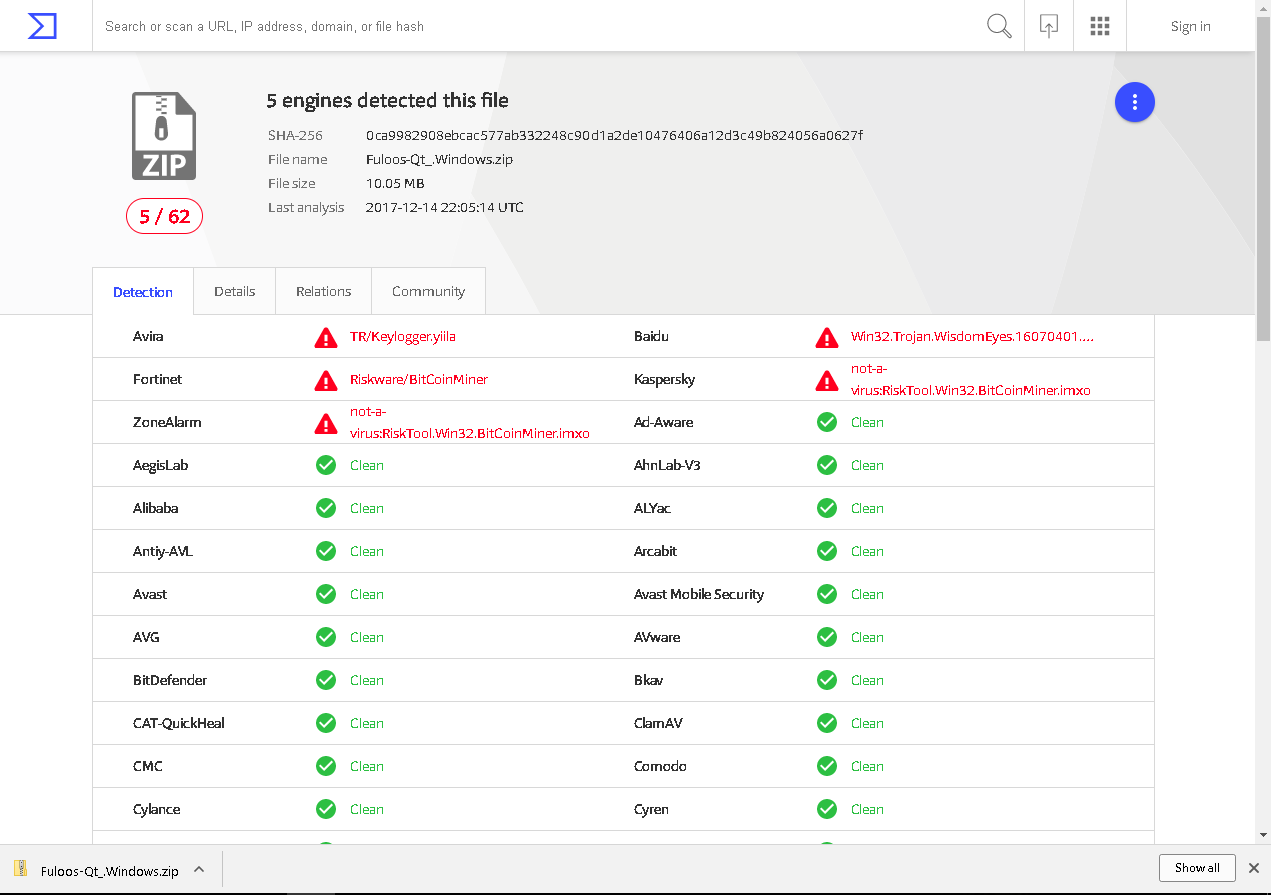Screen dimensions: 1271x895
Task: Click the Antiy-AVL green check icon
Action: point(326,551)
